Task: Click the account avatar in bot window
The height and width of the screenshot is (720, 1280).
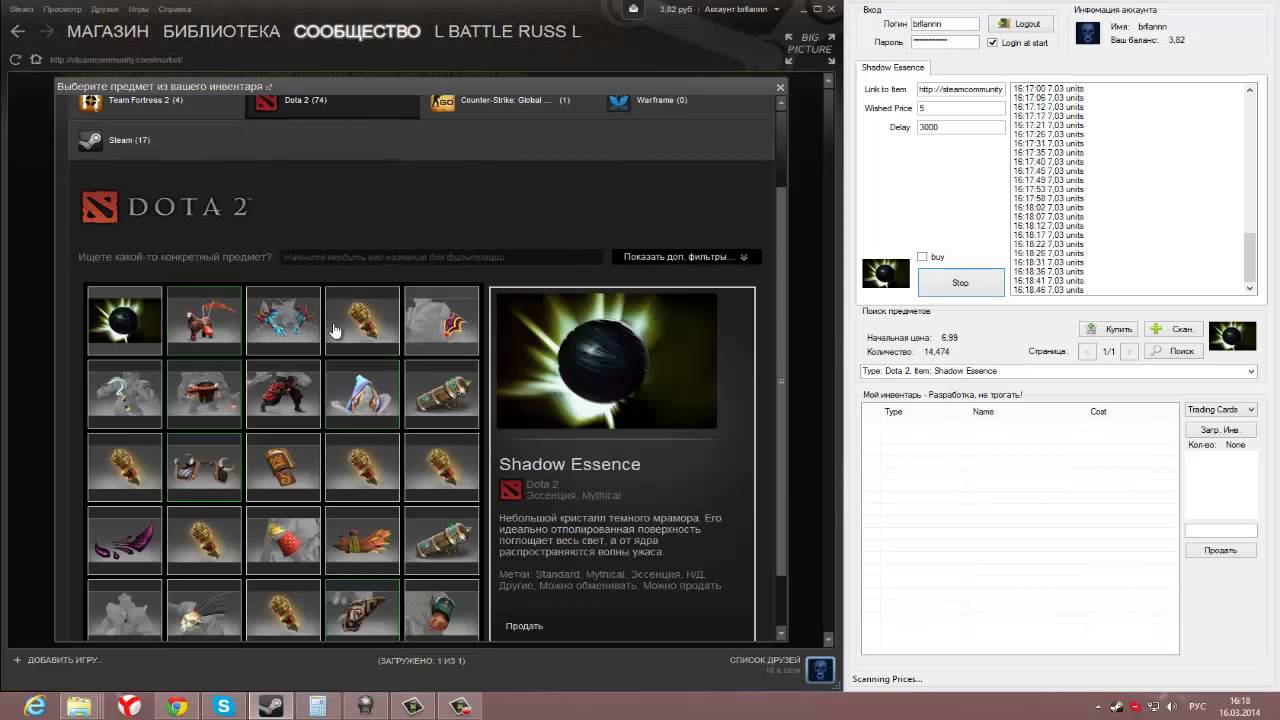Action: click(x=1087, y=33)
